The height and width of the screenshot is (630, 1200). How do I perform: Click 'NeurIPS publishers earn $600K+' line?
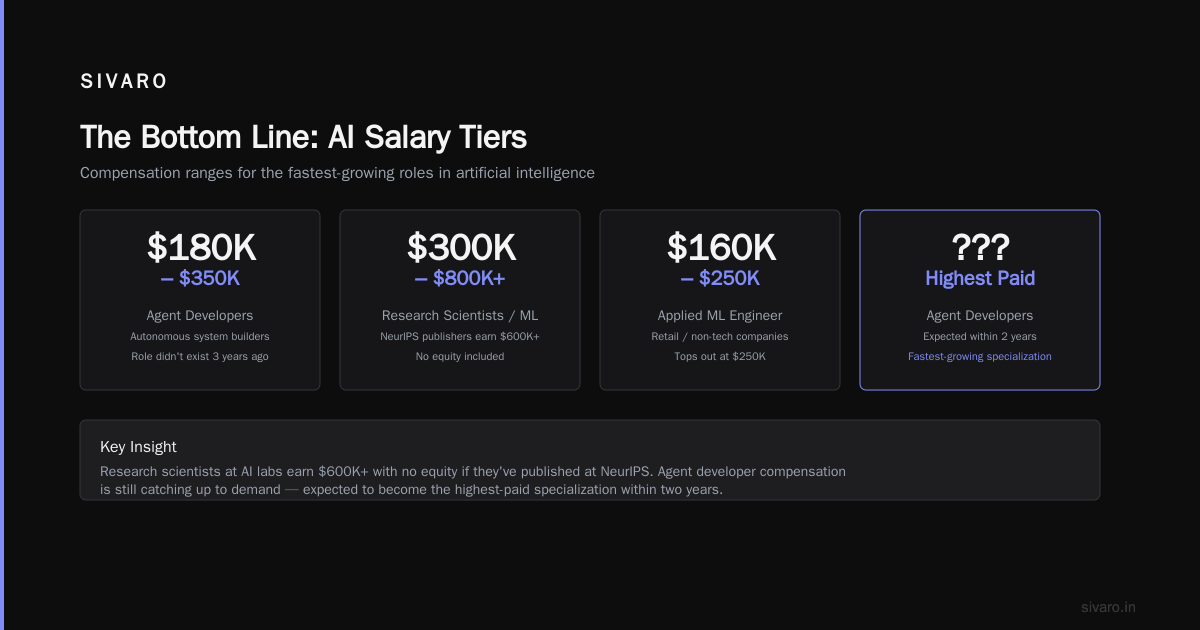tap(460, 336)
